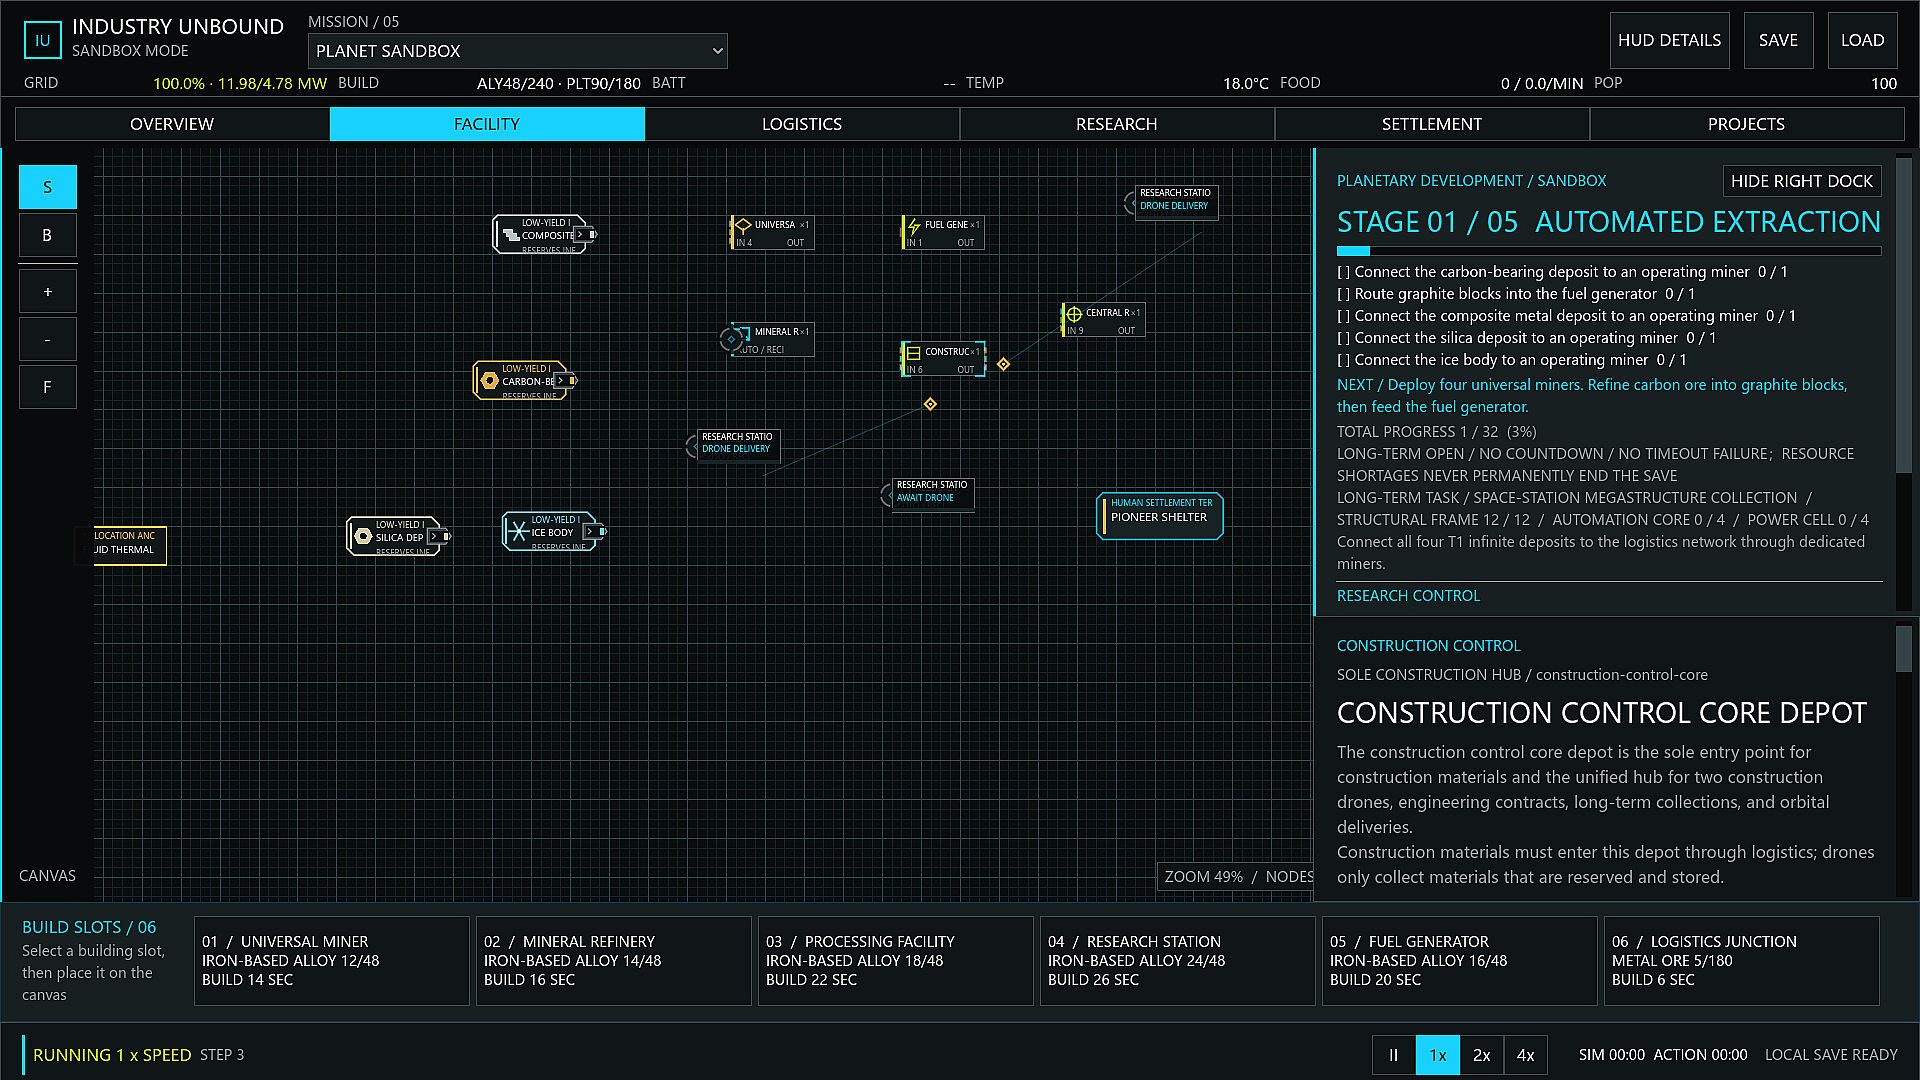This screenshot has width=1920, height=1080.
Task: Click the Stage 01 progress bar
Action: pos(1609,251)
